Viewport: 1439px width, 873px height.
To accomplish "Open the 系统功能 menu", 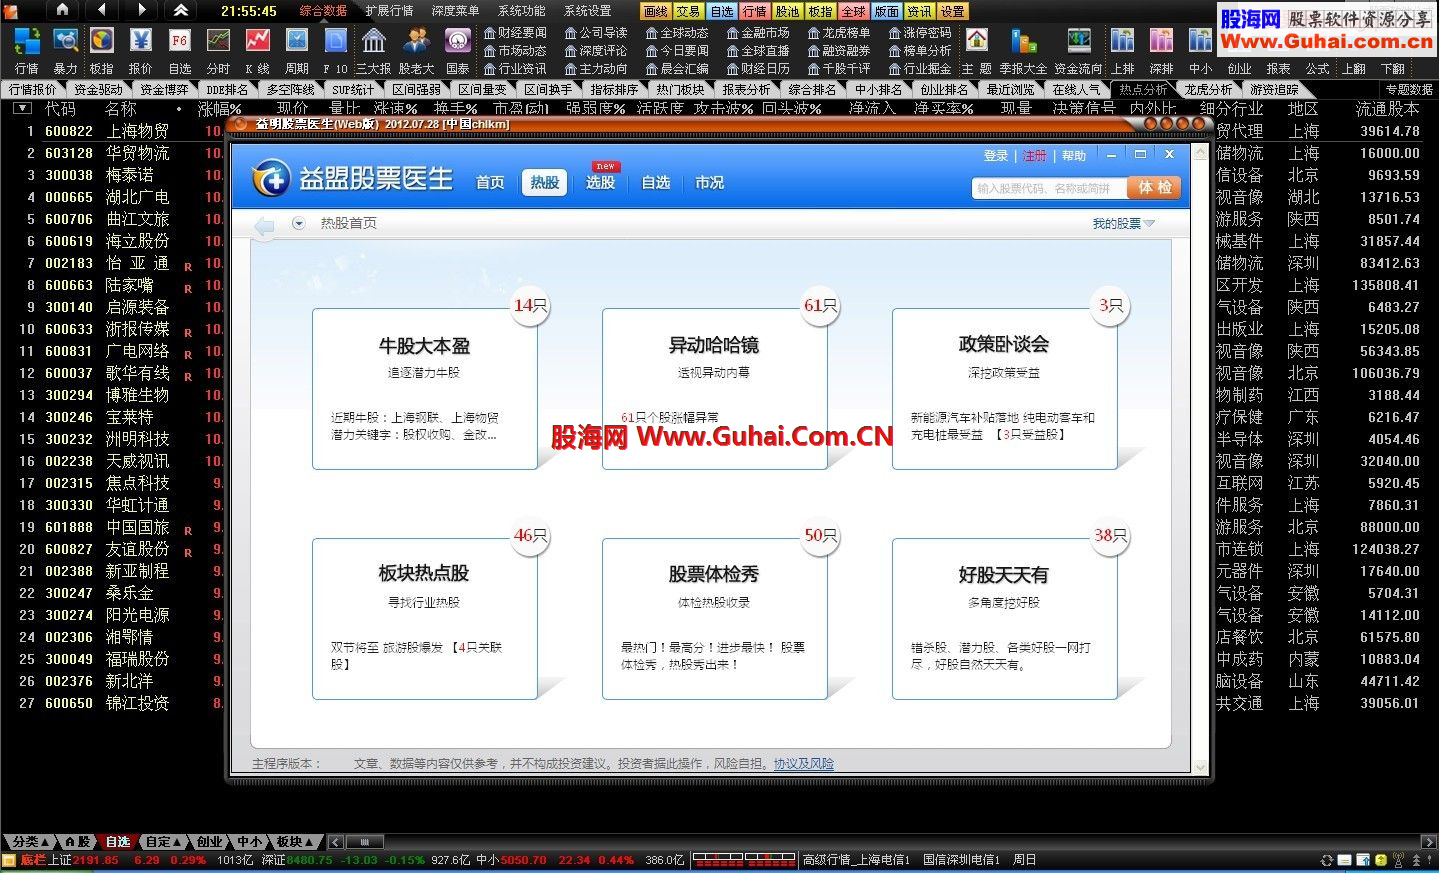I will pyautogui.click(x=522, y=11).
